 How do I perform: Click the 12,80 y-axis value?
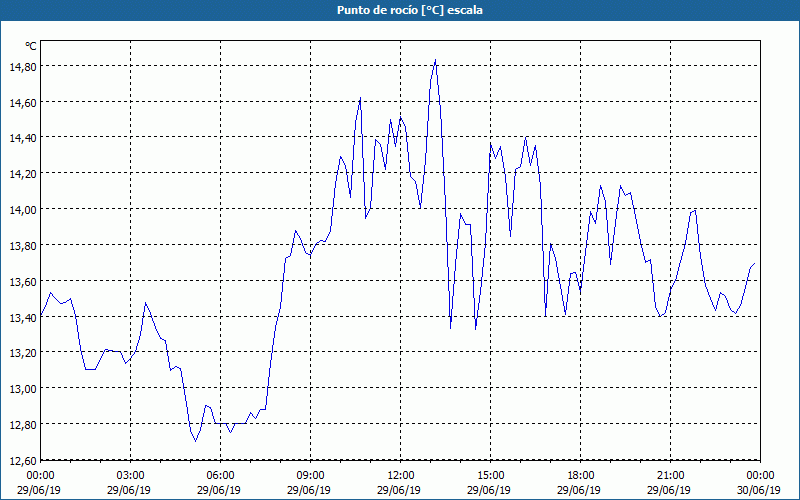pos(23,424)
